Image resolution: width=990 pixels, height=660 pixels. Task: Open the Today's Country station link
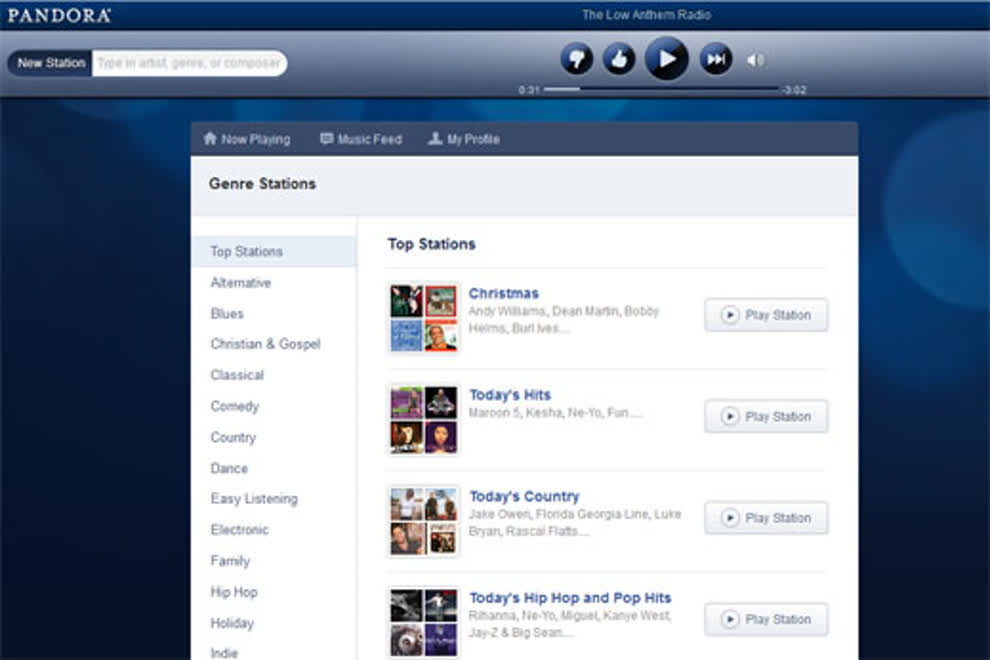(524, 496)
